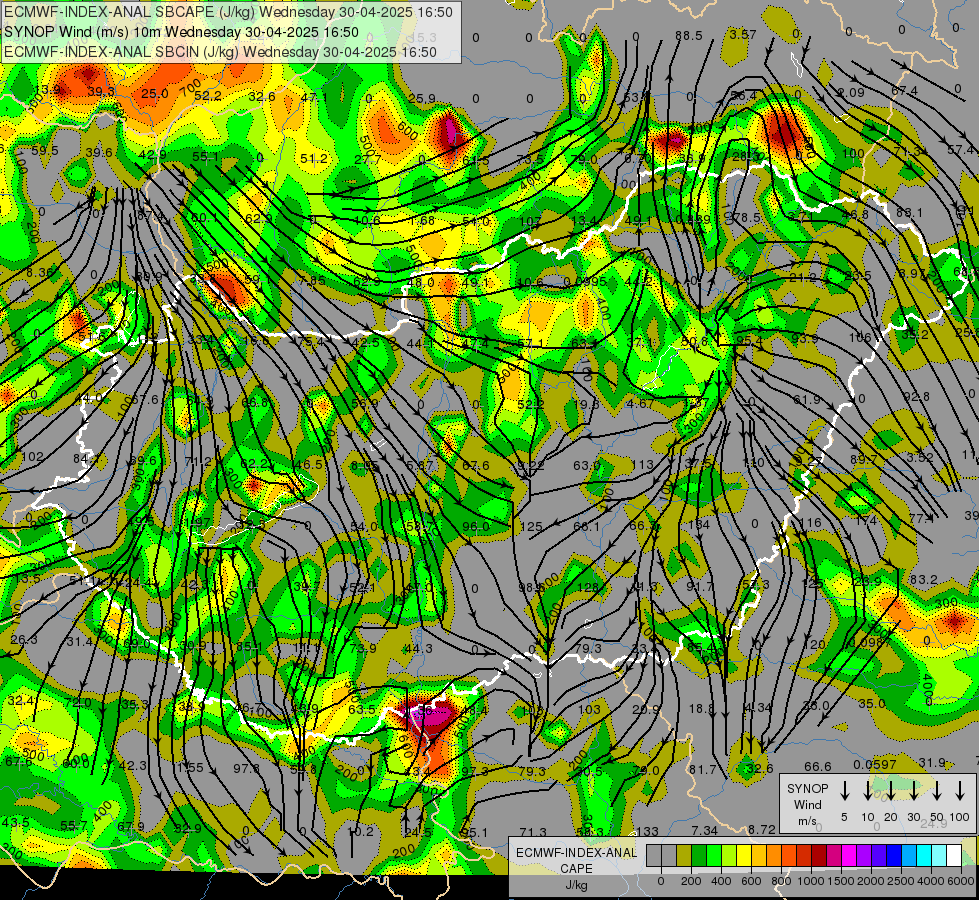Screen dimensions: 979x900
Task: Click the station value 7.85
Action: [312, 280]
